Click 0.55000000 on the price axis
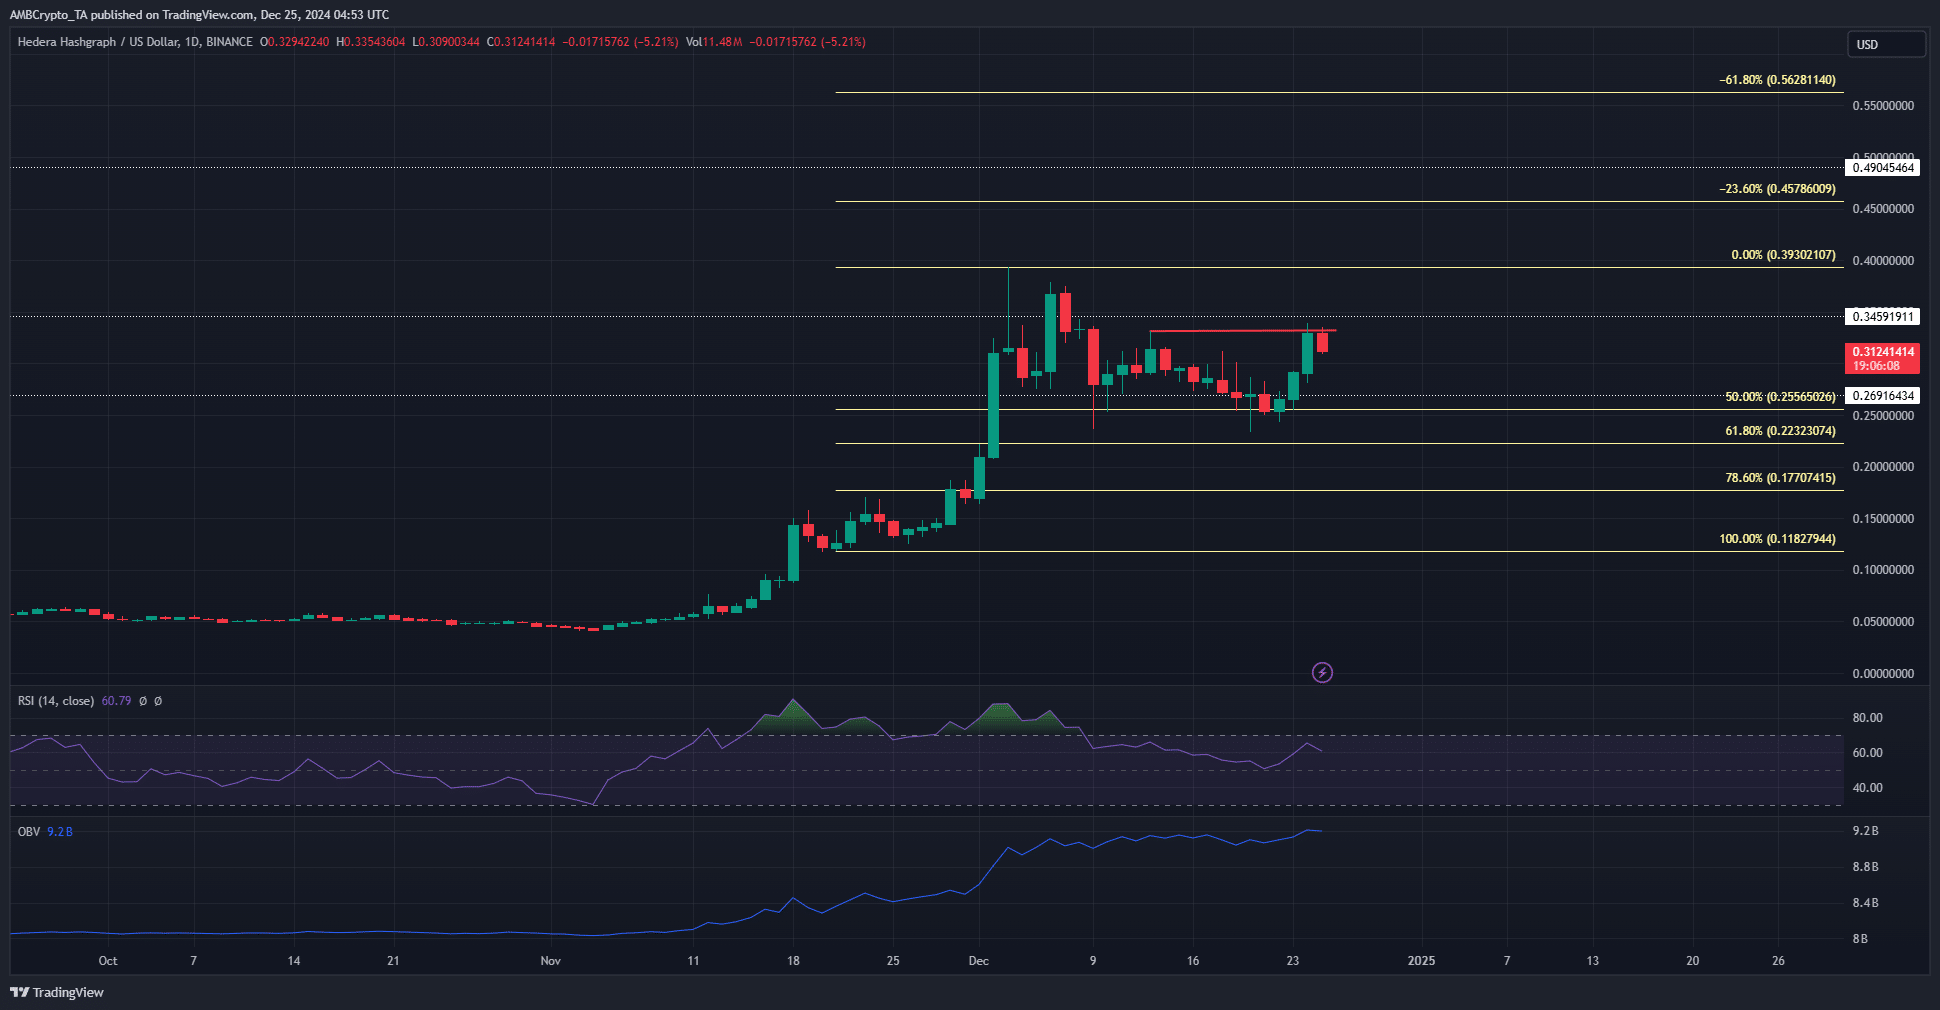Image resolution: width=1940 pixels, height=1010 pixels. click(x=1883, y=106)
